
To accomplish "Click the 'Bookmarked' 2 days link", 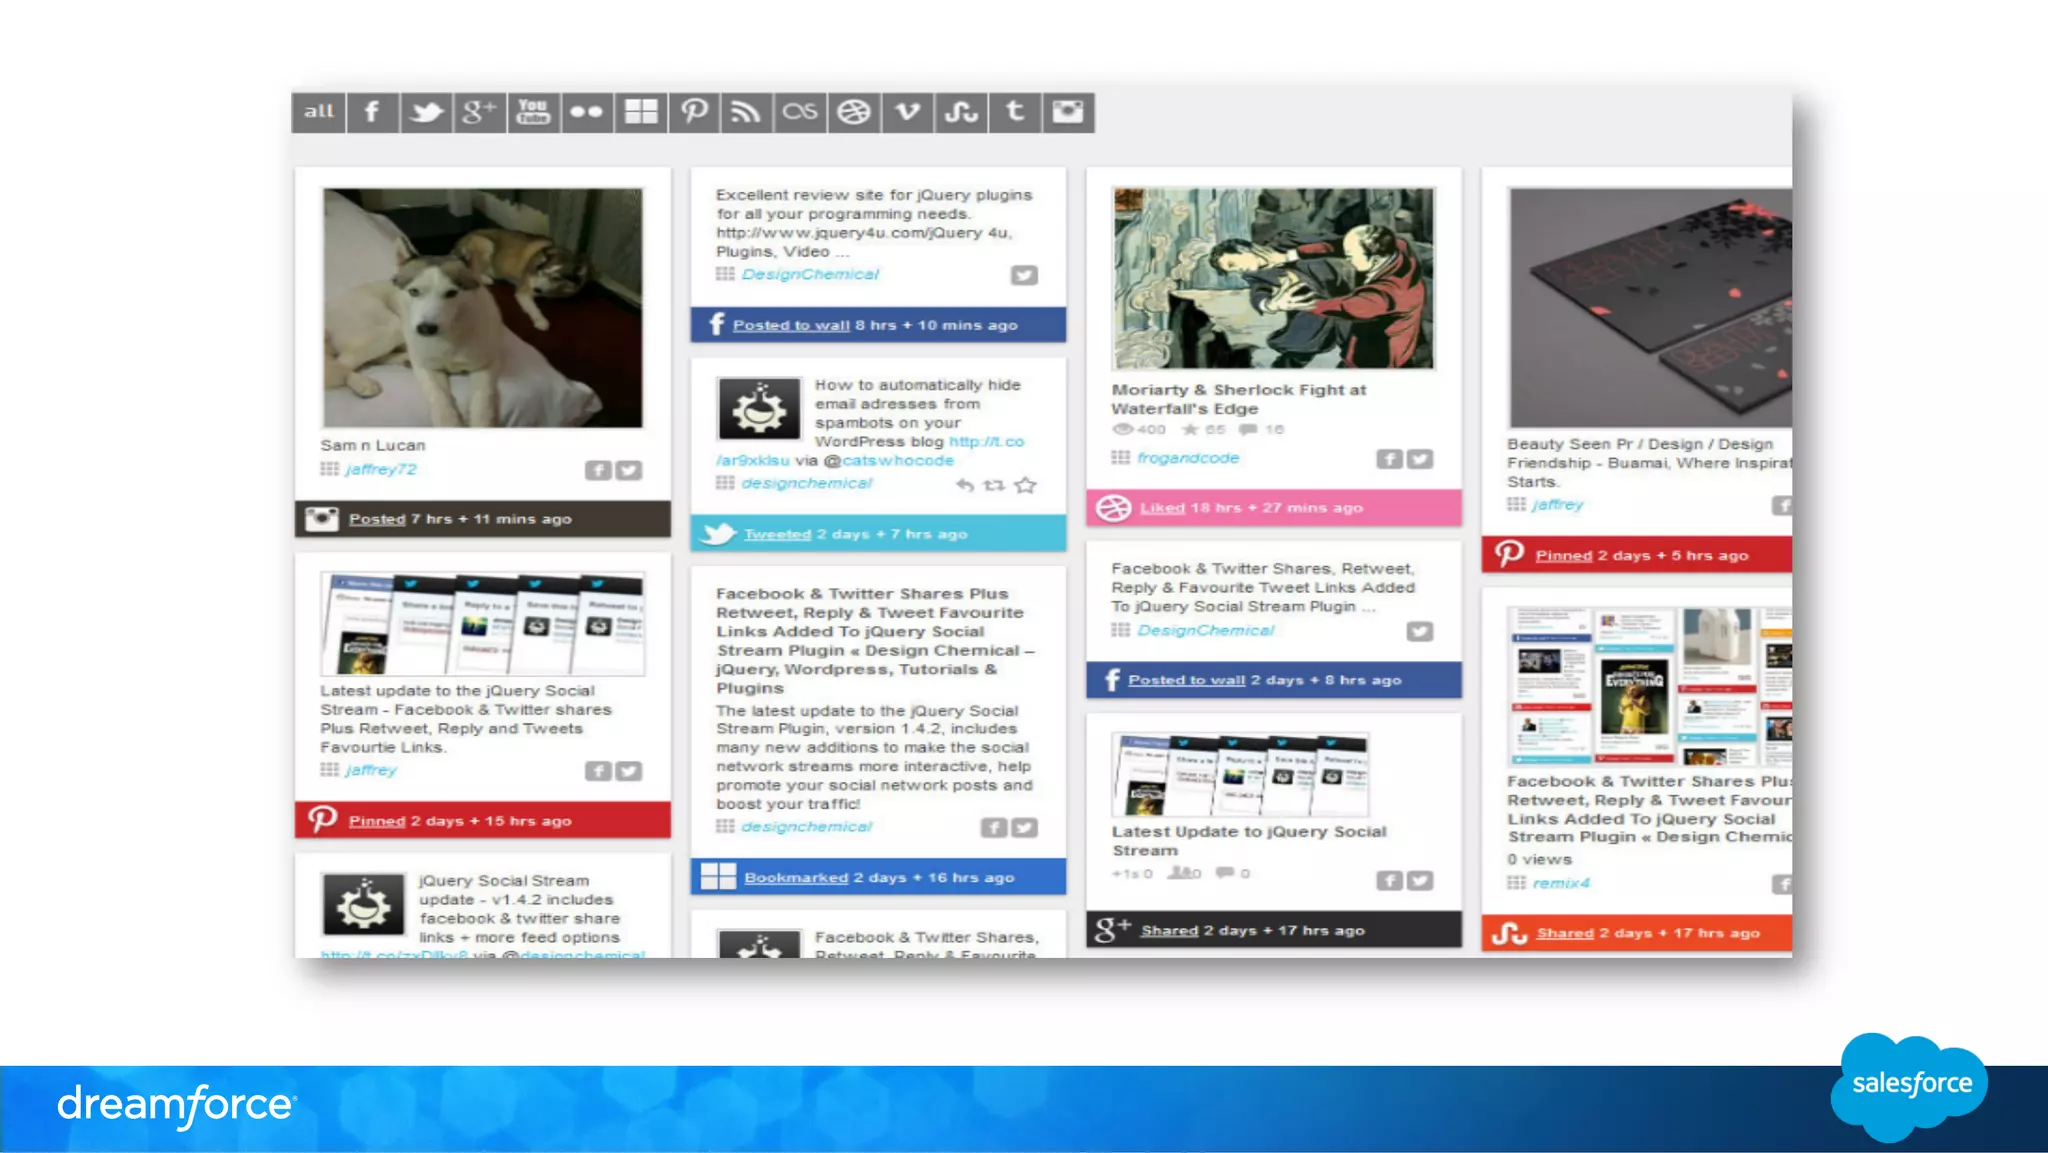I will [795, 877].
